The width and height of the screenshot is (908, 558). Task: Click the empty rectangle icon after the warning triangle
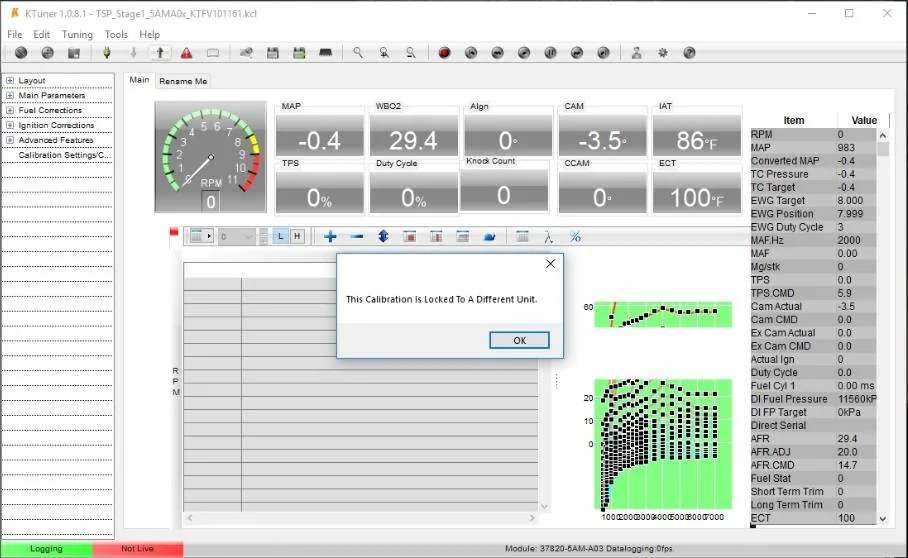click(213, 53)
